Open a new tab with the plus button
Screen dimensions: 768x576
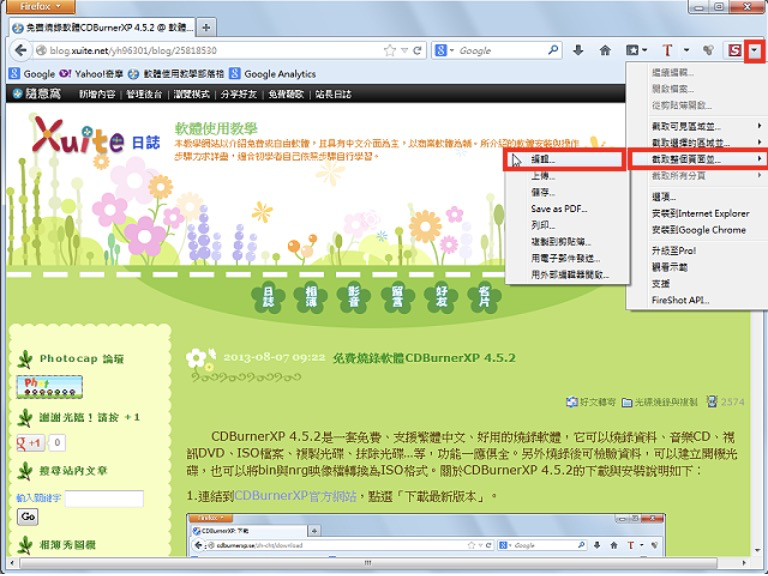pyautogui.click(x=206, y=27)
